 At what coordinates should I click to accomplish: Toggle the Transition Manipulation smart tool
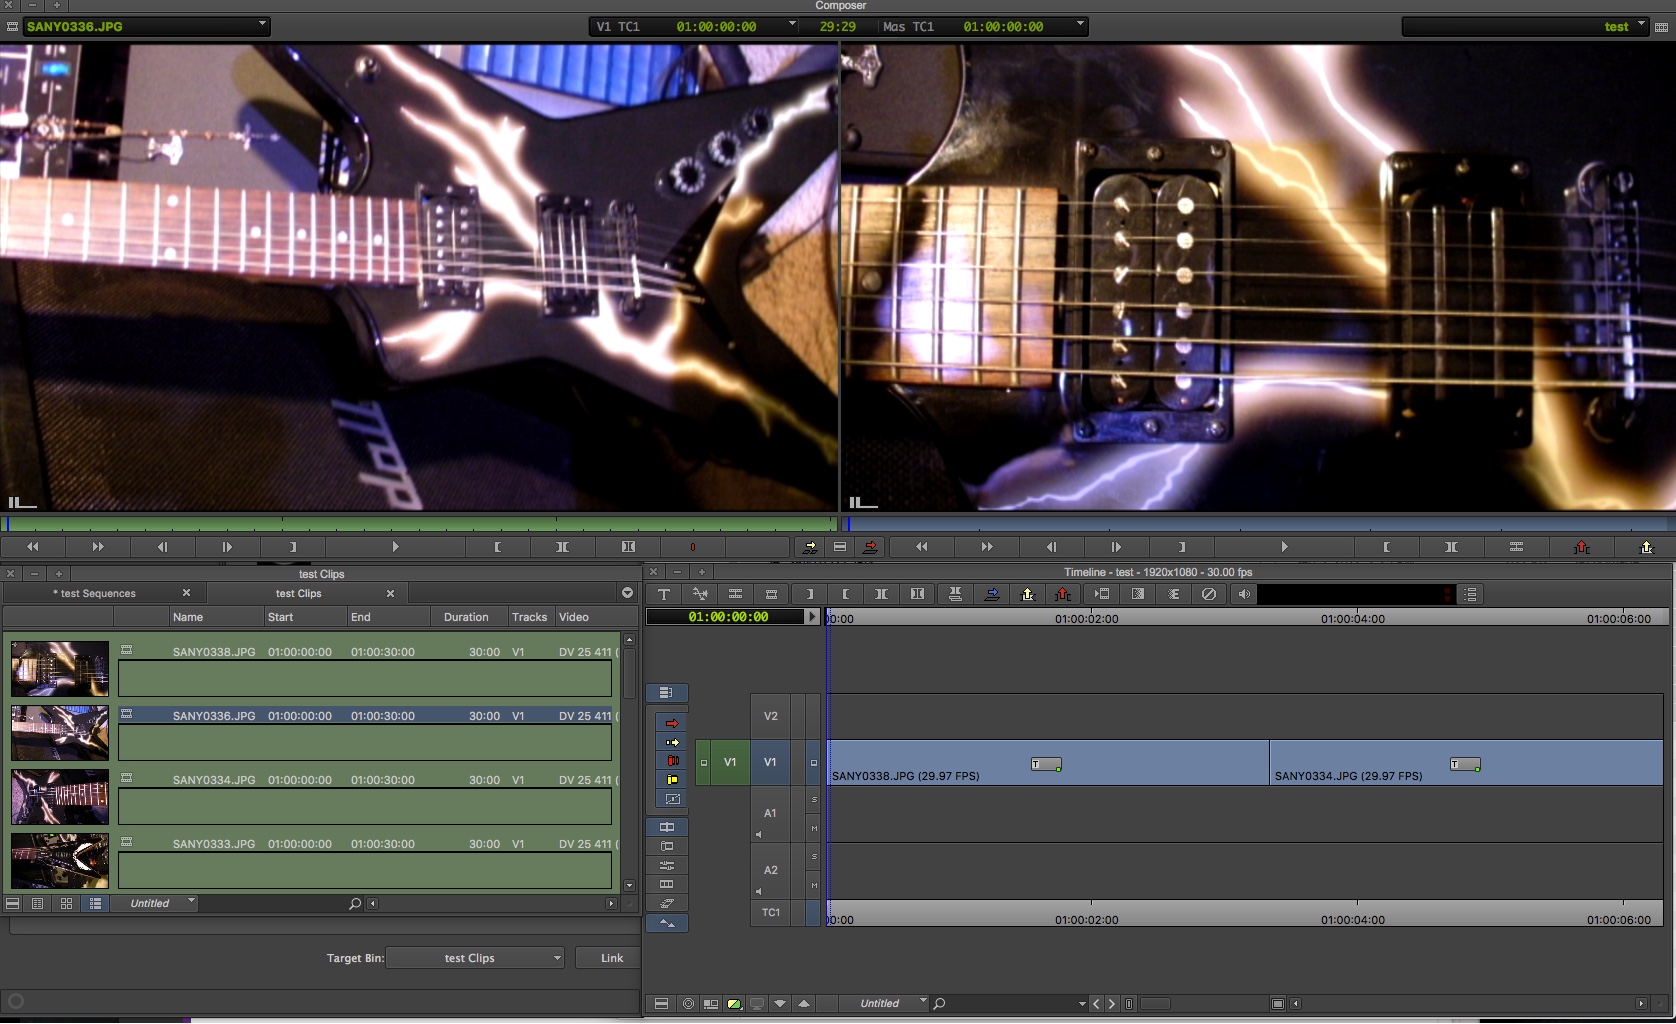(672, 799)
